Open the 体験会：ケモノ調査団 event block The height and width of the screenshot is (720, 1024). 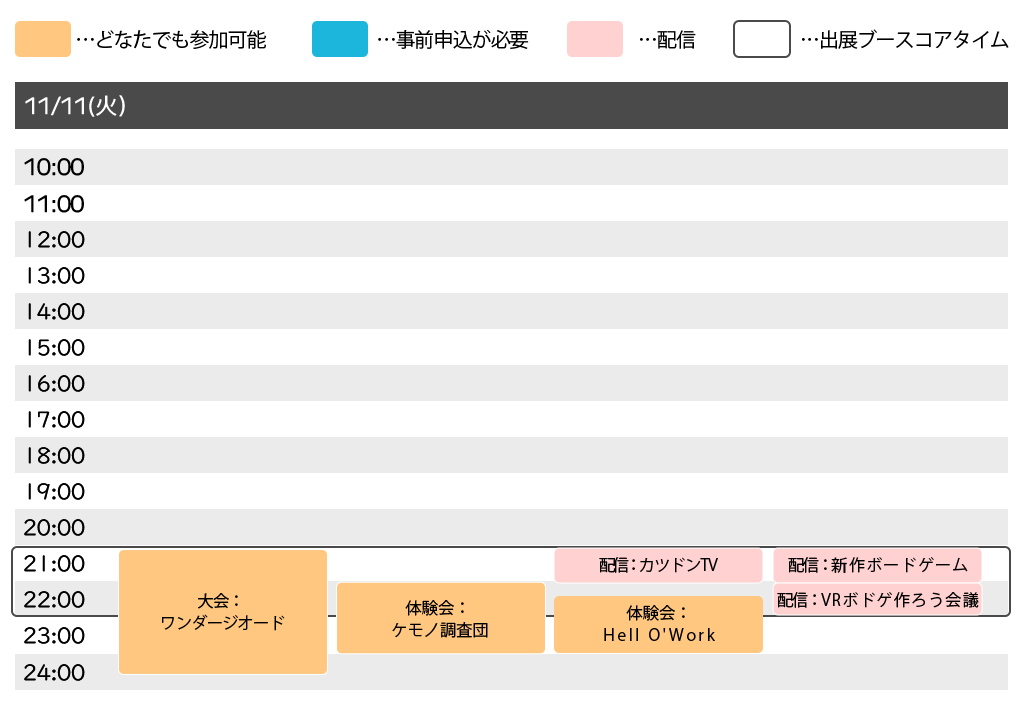[441, 618]
